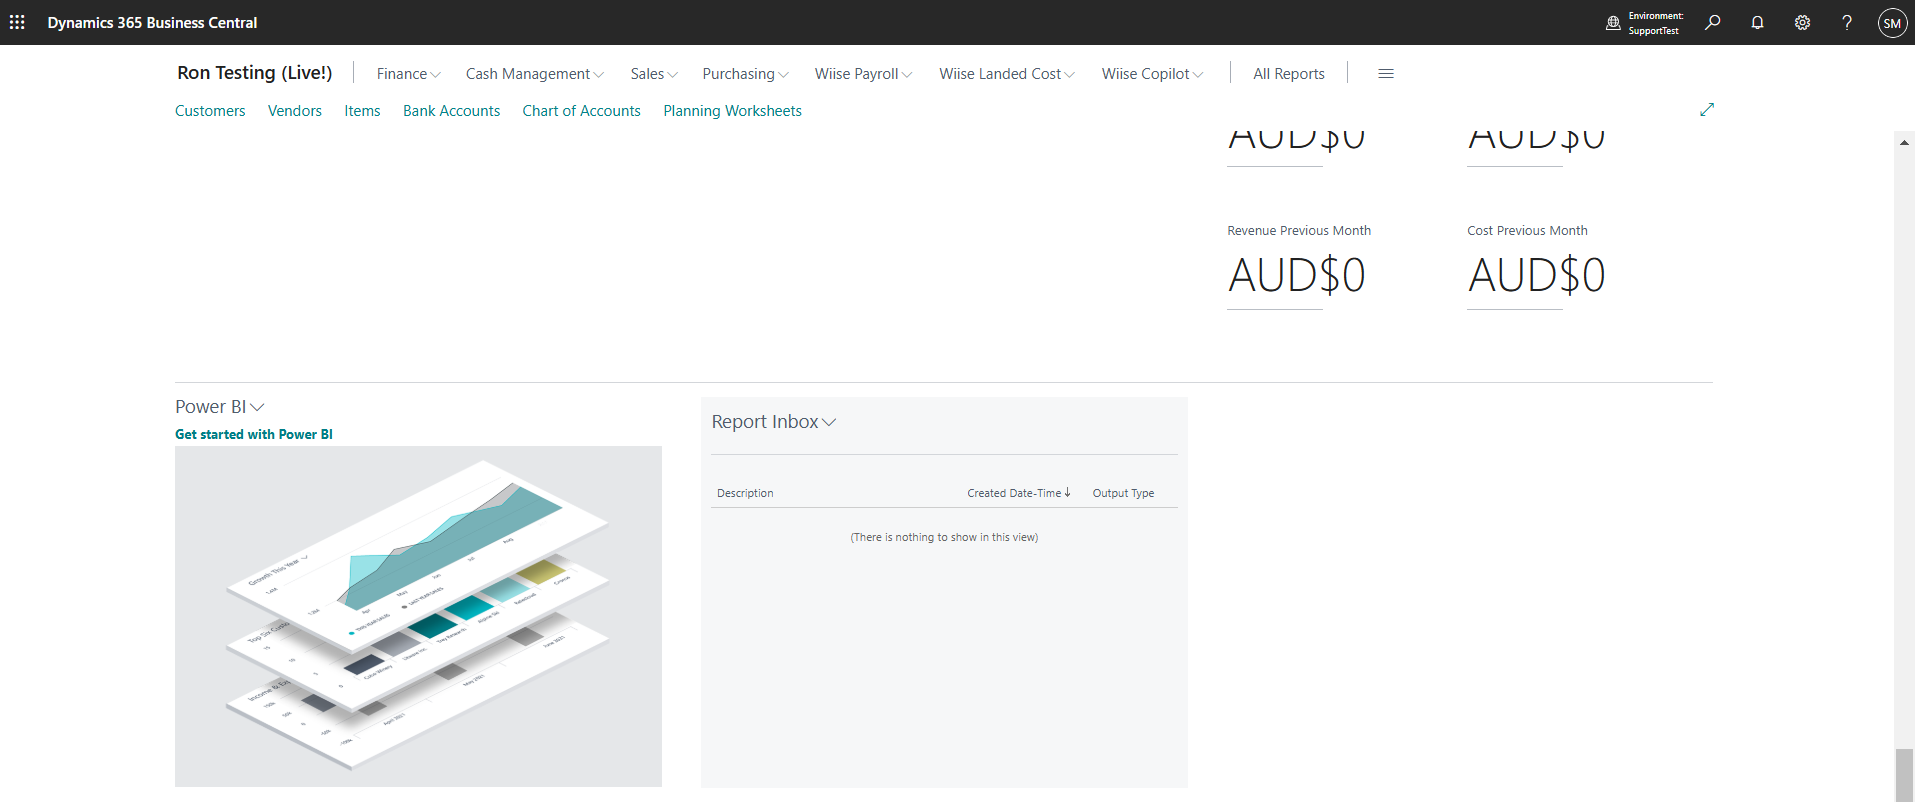The width and height of the screenshot is (1915, 802).
Task: Expand the Finance menu
Action: 408,74
